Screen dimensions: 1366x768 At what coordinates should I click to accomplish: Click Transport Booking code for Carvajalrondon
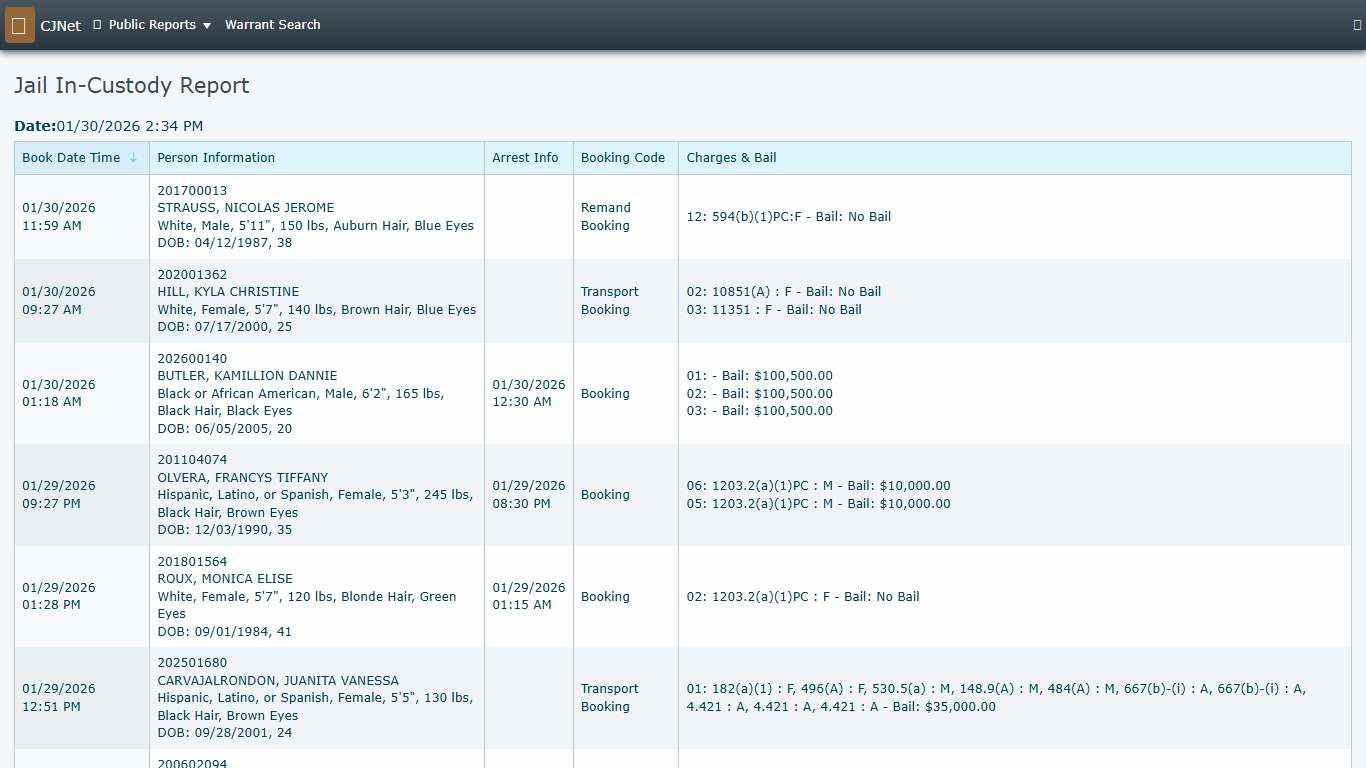click(x=609, y=697)
